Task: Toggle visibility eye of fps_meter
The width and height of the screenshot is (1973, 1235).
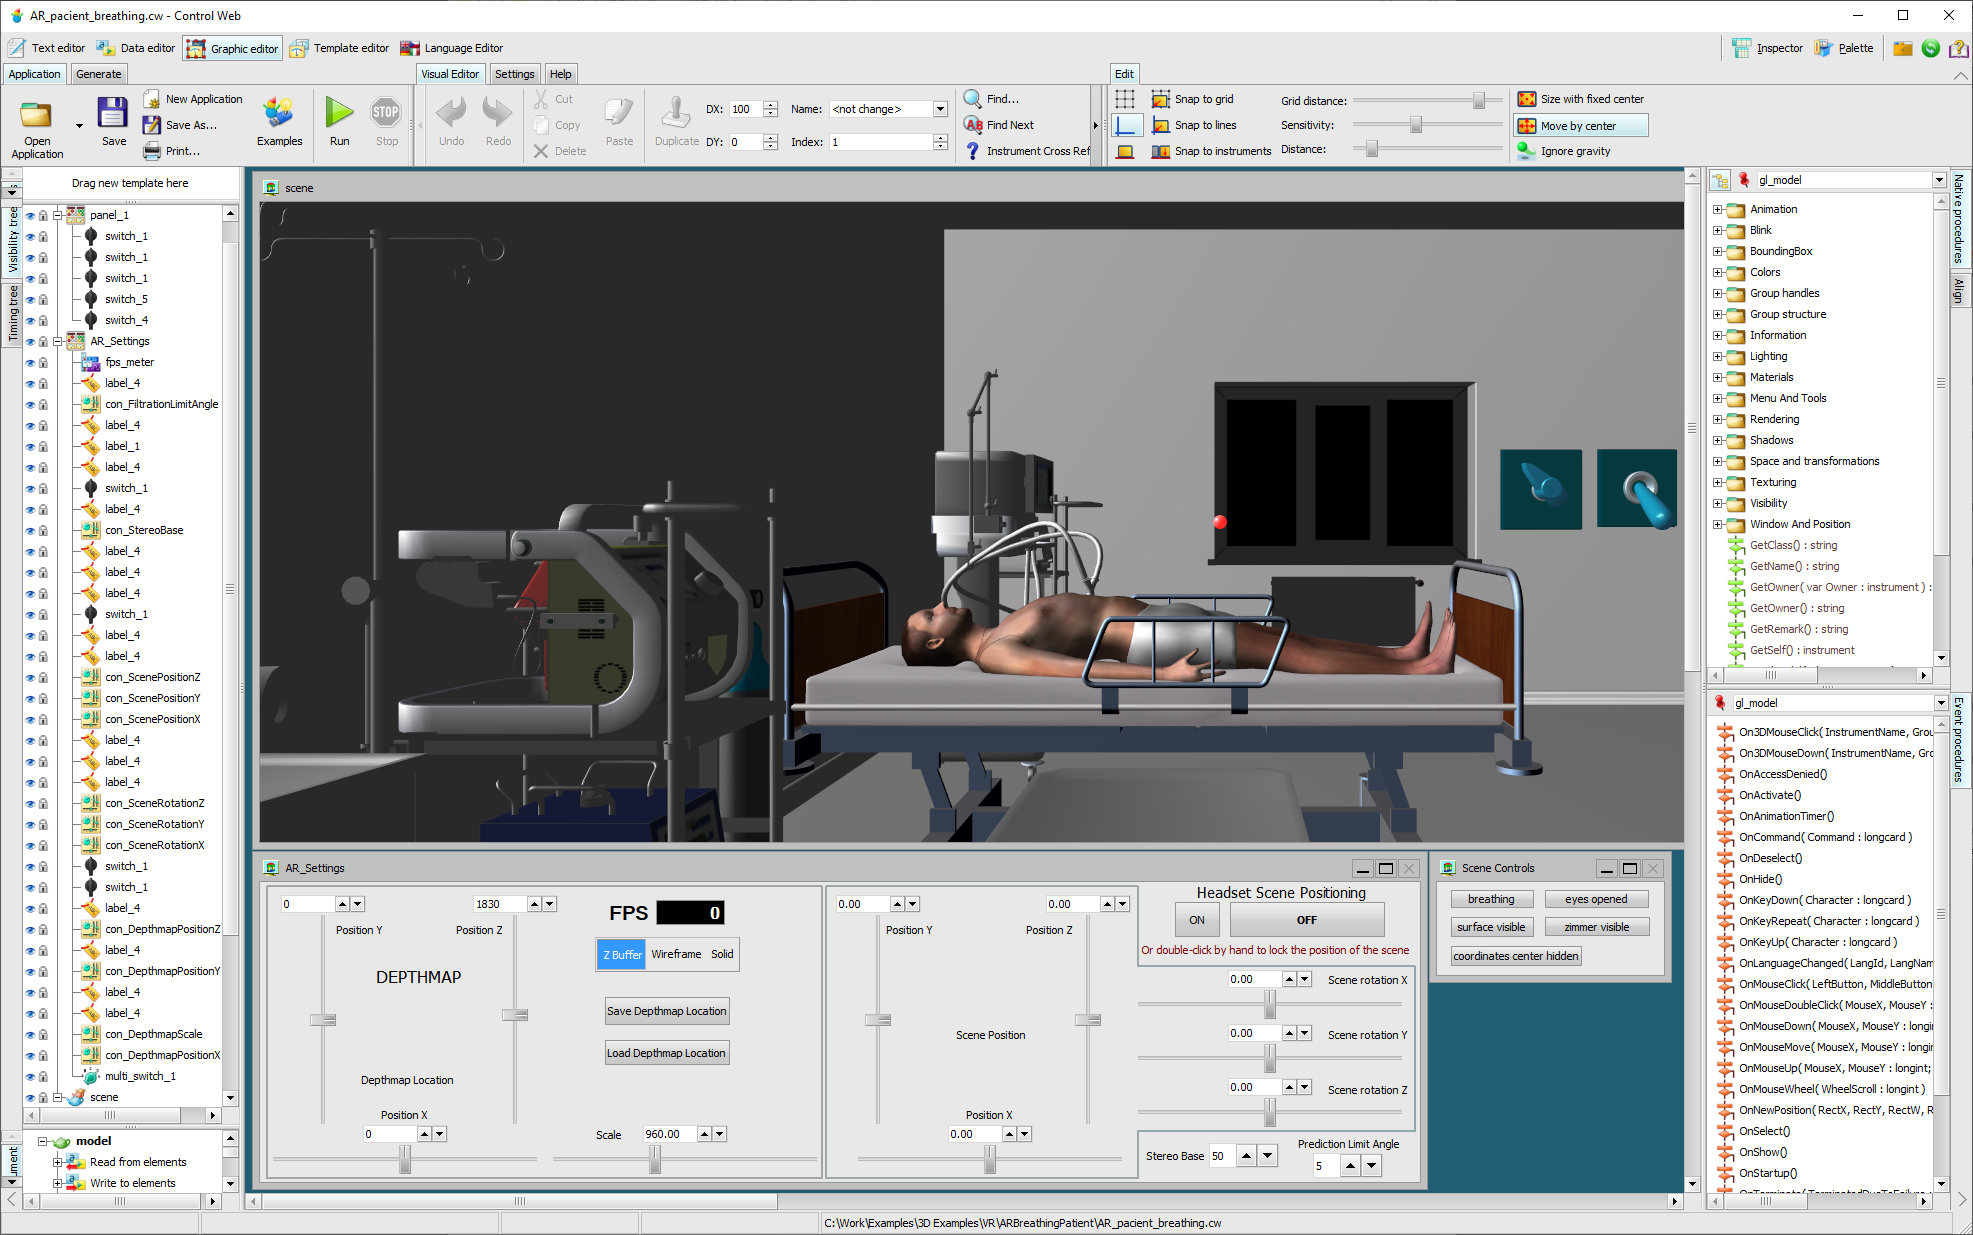Action: tap(30, 363)
